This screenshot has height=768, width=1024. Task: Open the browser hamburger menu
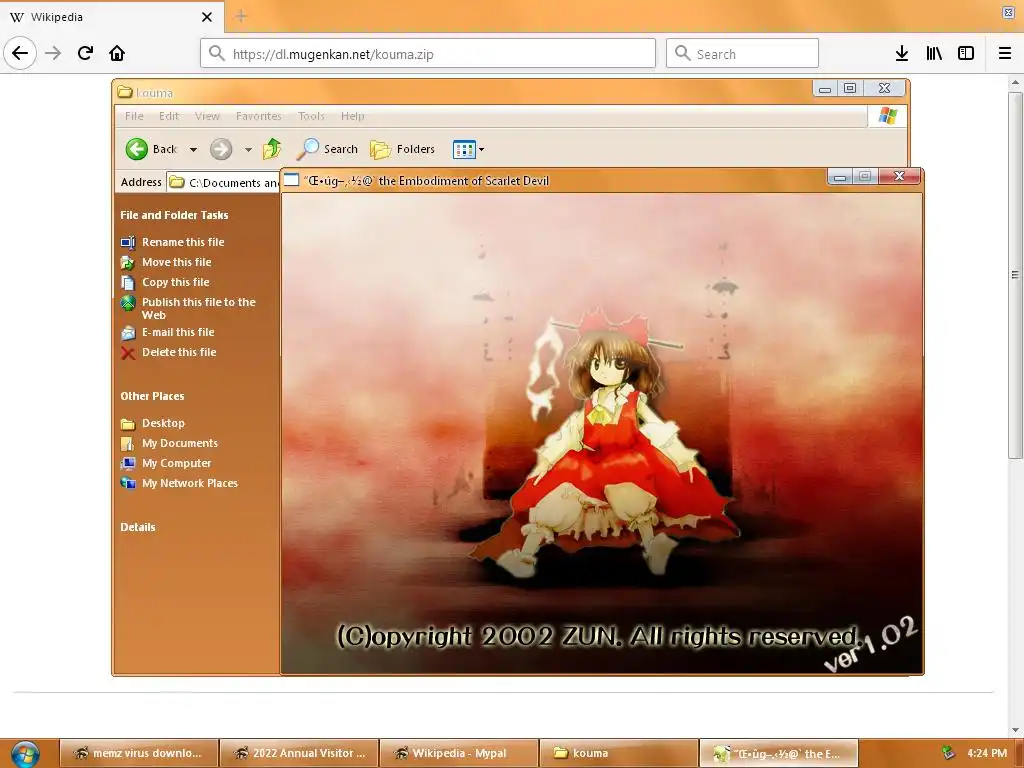[1005, 54]
